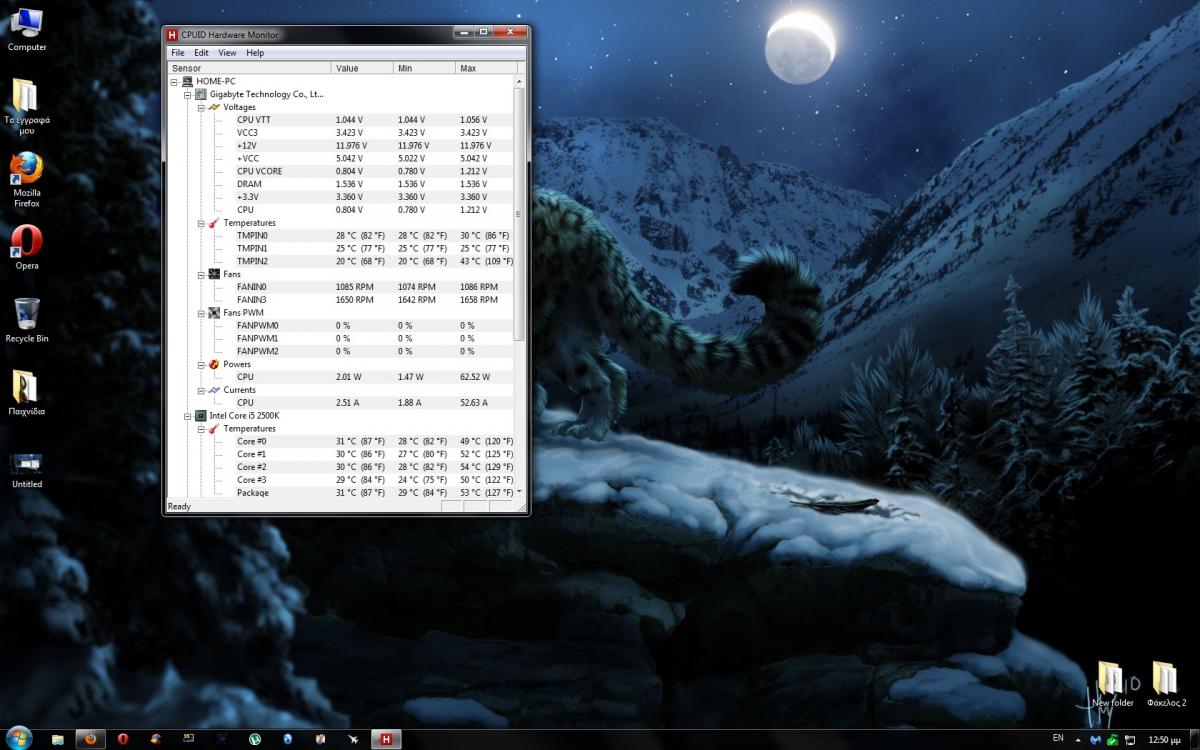Select the Τα έγγραφά μου desktop folder
Screen dimensions: 1200x750
pos(27,107)
